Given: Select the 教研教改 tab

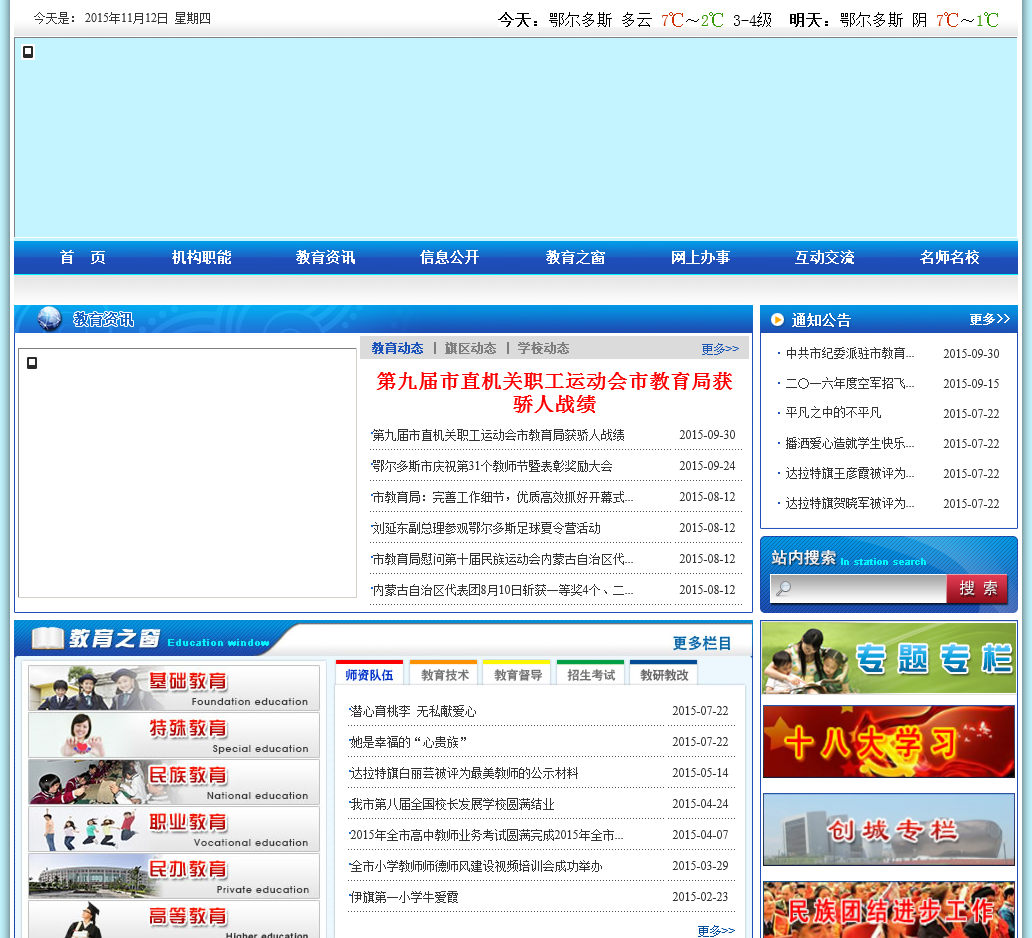Looking at the screenshot, I should point(664,675).
